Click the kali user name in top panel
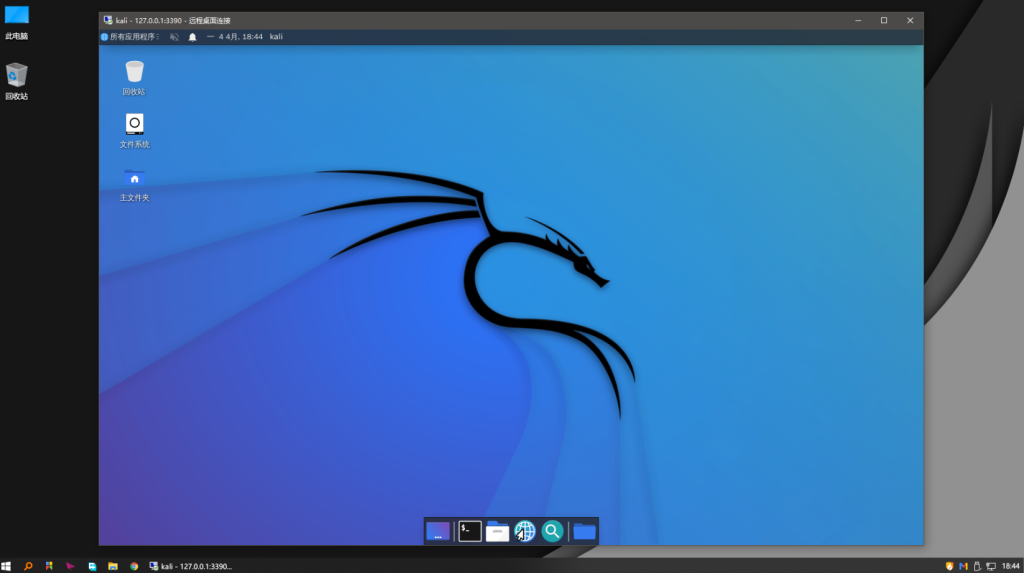The height and width of the screenshot is (573, 1024). click(276, 36)
